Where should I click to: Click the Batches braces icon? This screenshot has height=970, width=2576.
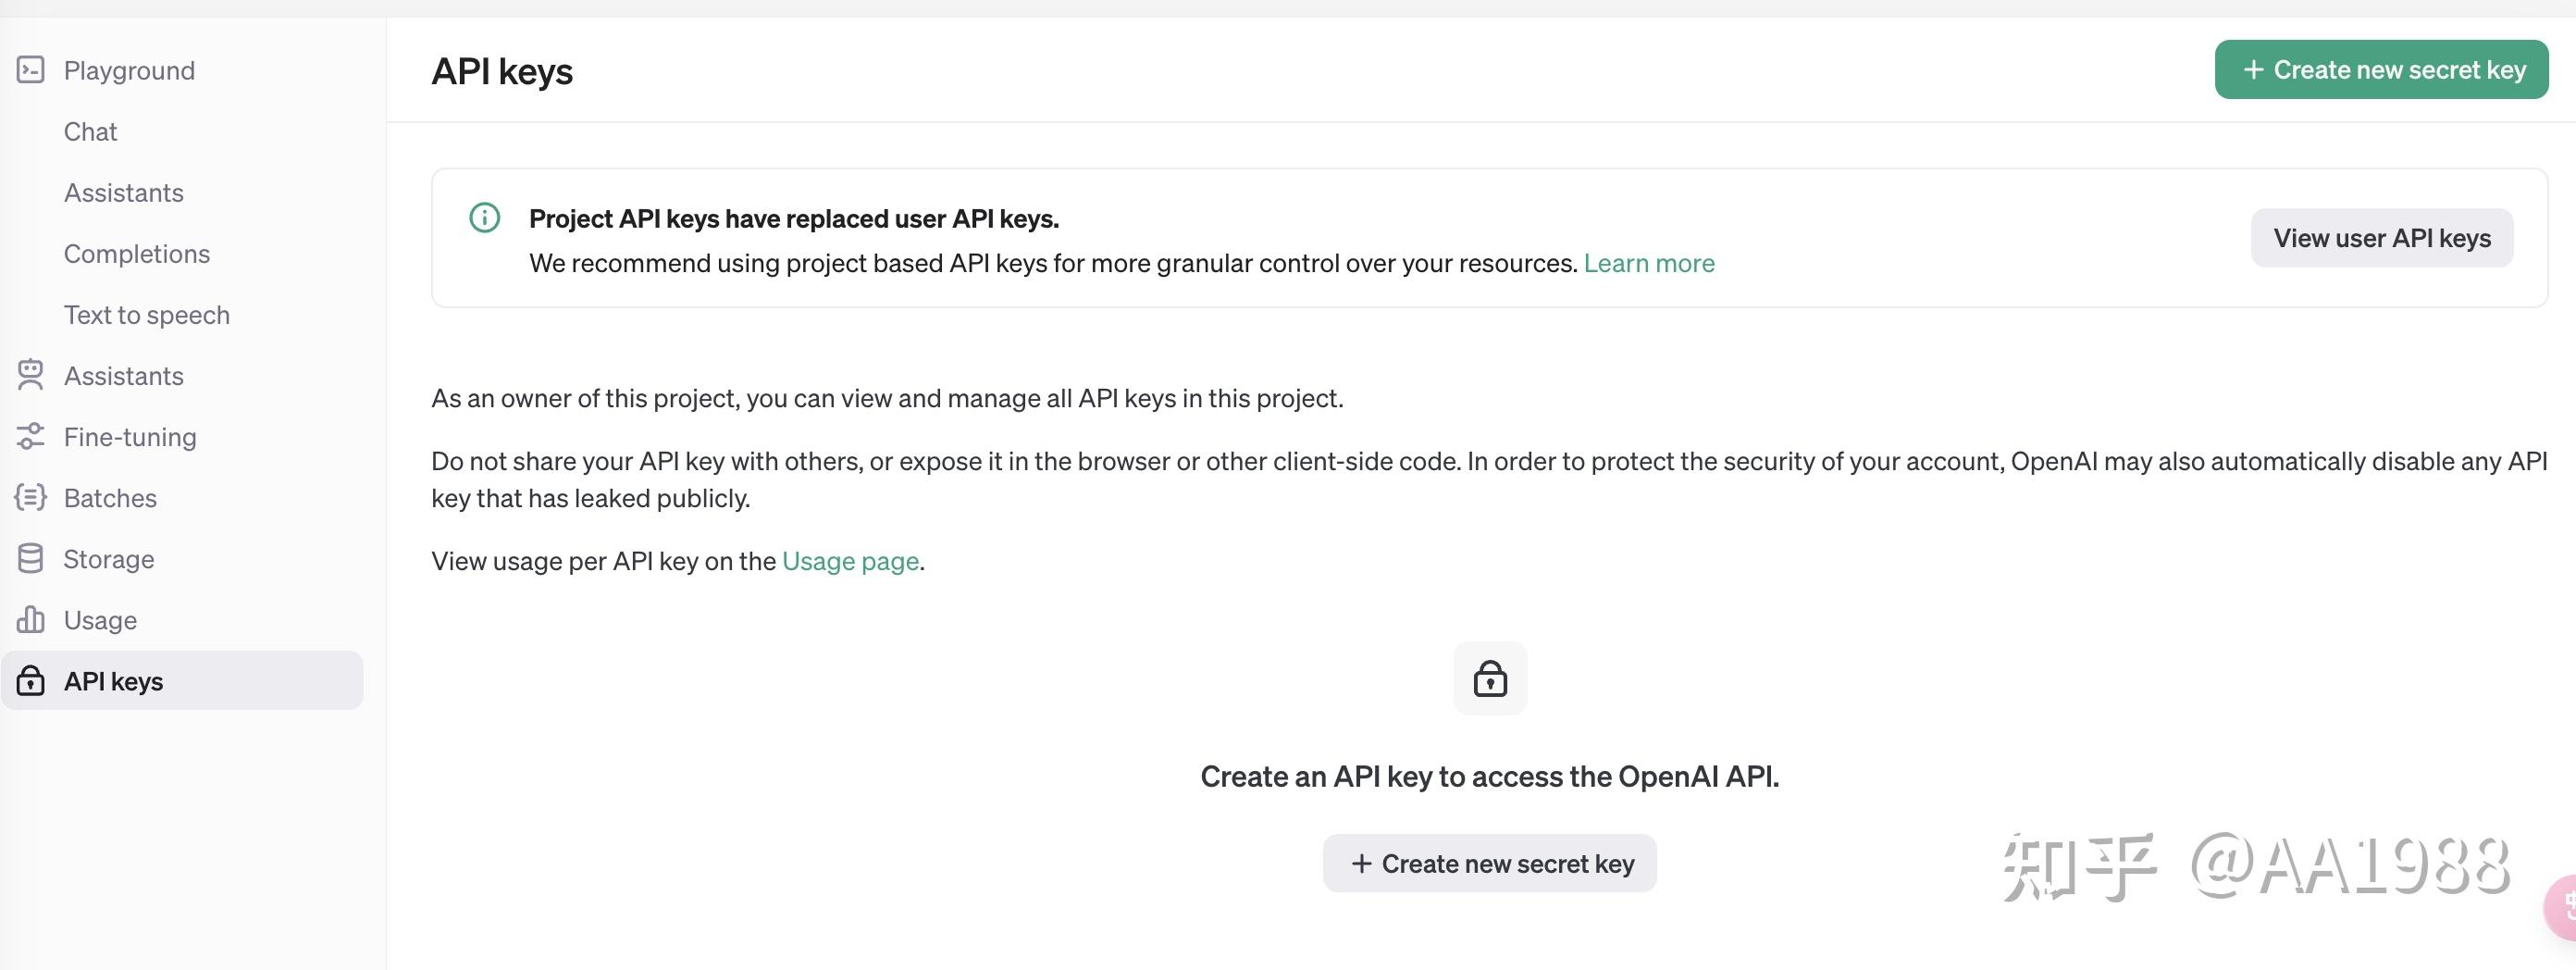[x=31, y=497]
